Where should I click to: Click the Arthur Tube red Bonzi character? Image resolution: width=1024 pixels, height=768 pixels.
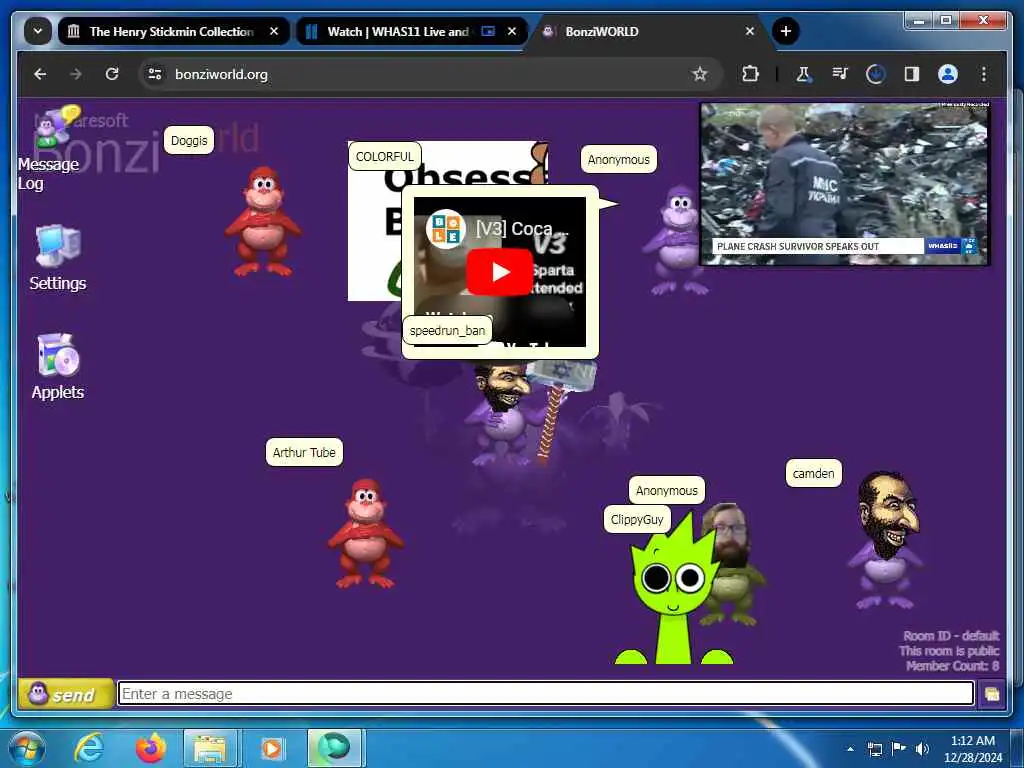point(365,534)
